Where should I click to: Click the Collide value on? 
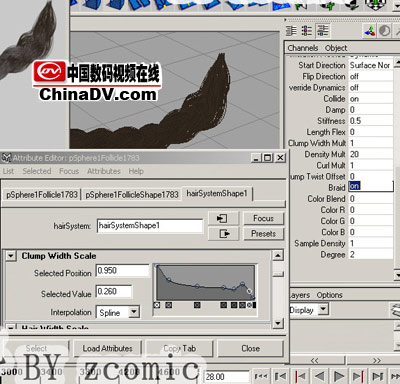point(371,99)
